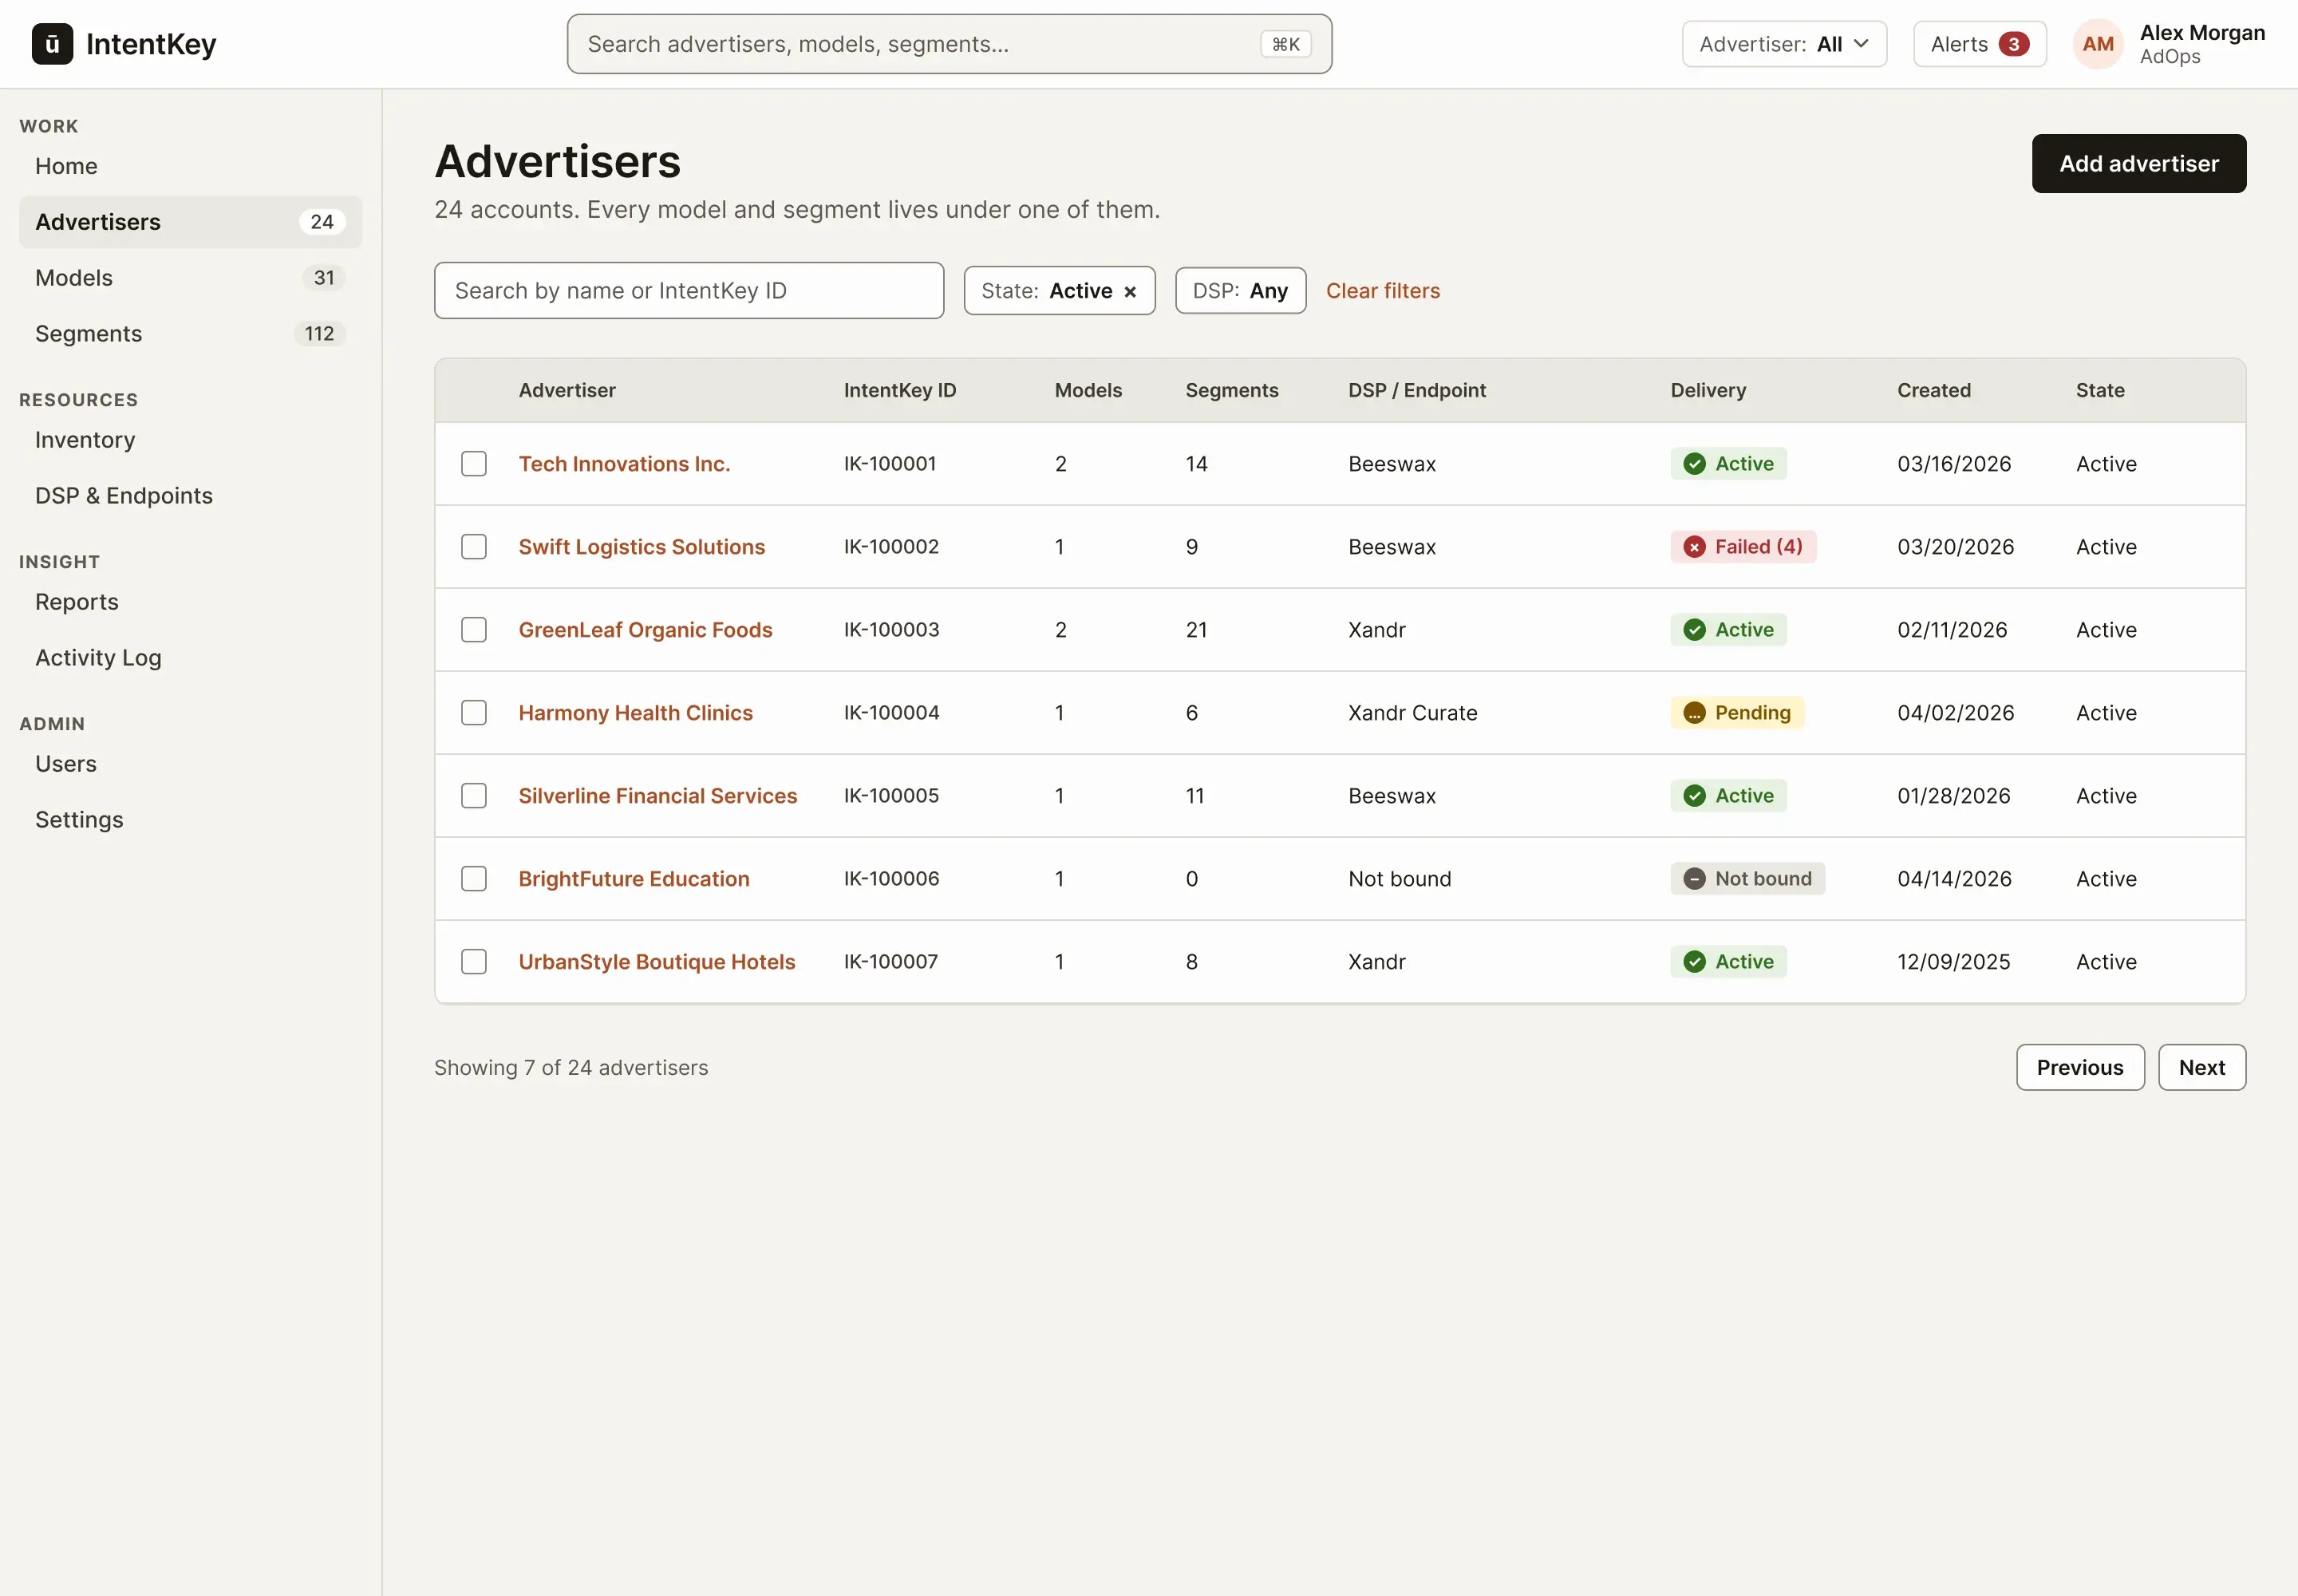Image resolution: width=2298 pixels, height=1596 pixels.
Task: Click the IK-100006 ID cell
Action: click(891, 879)
